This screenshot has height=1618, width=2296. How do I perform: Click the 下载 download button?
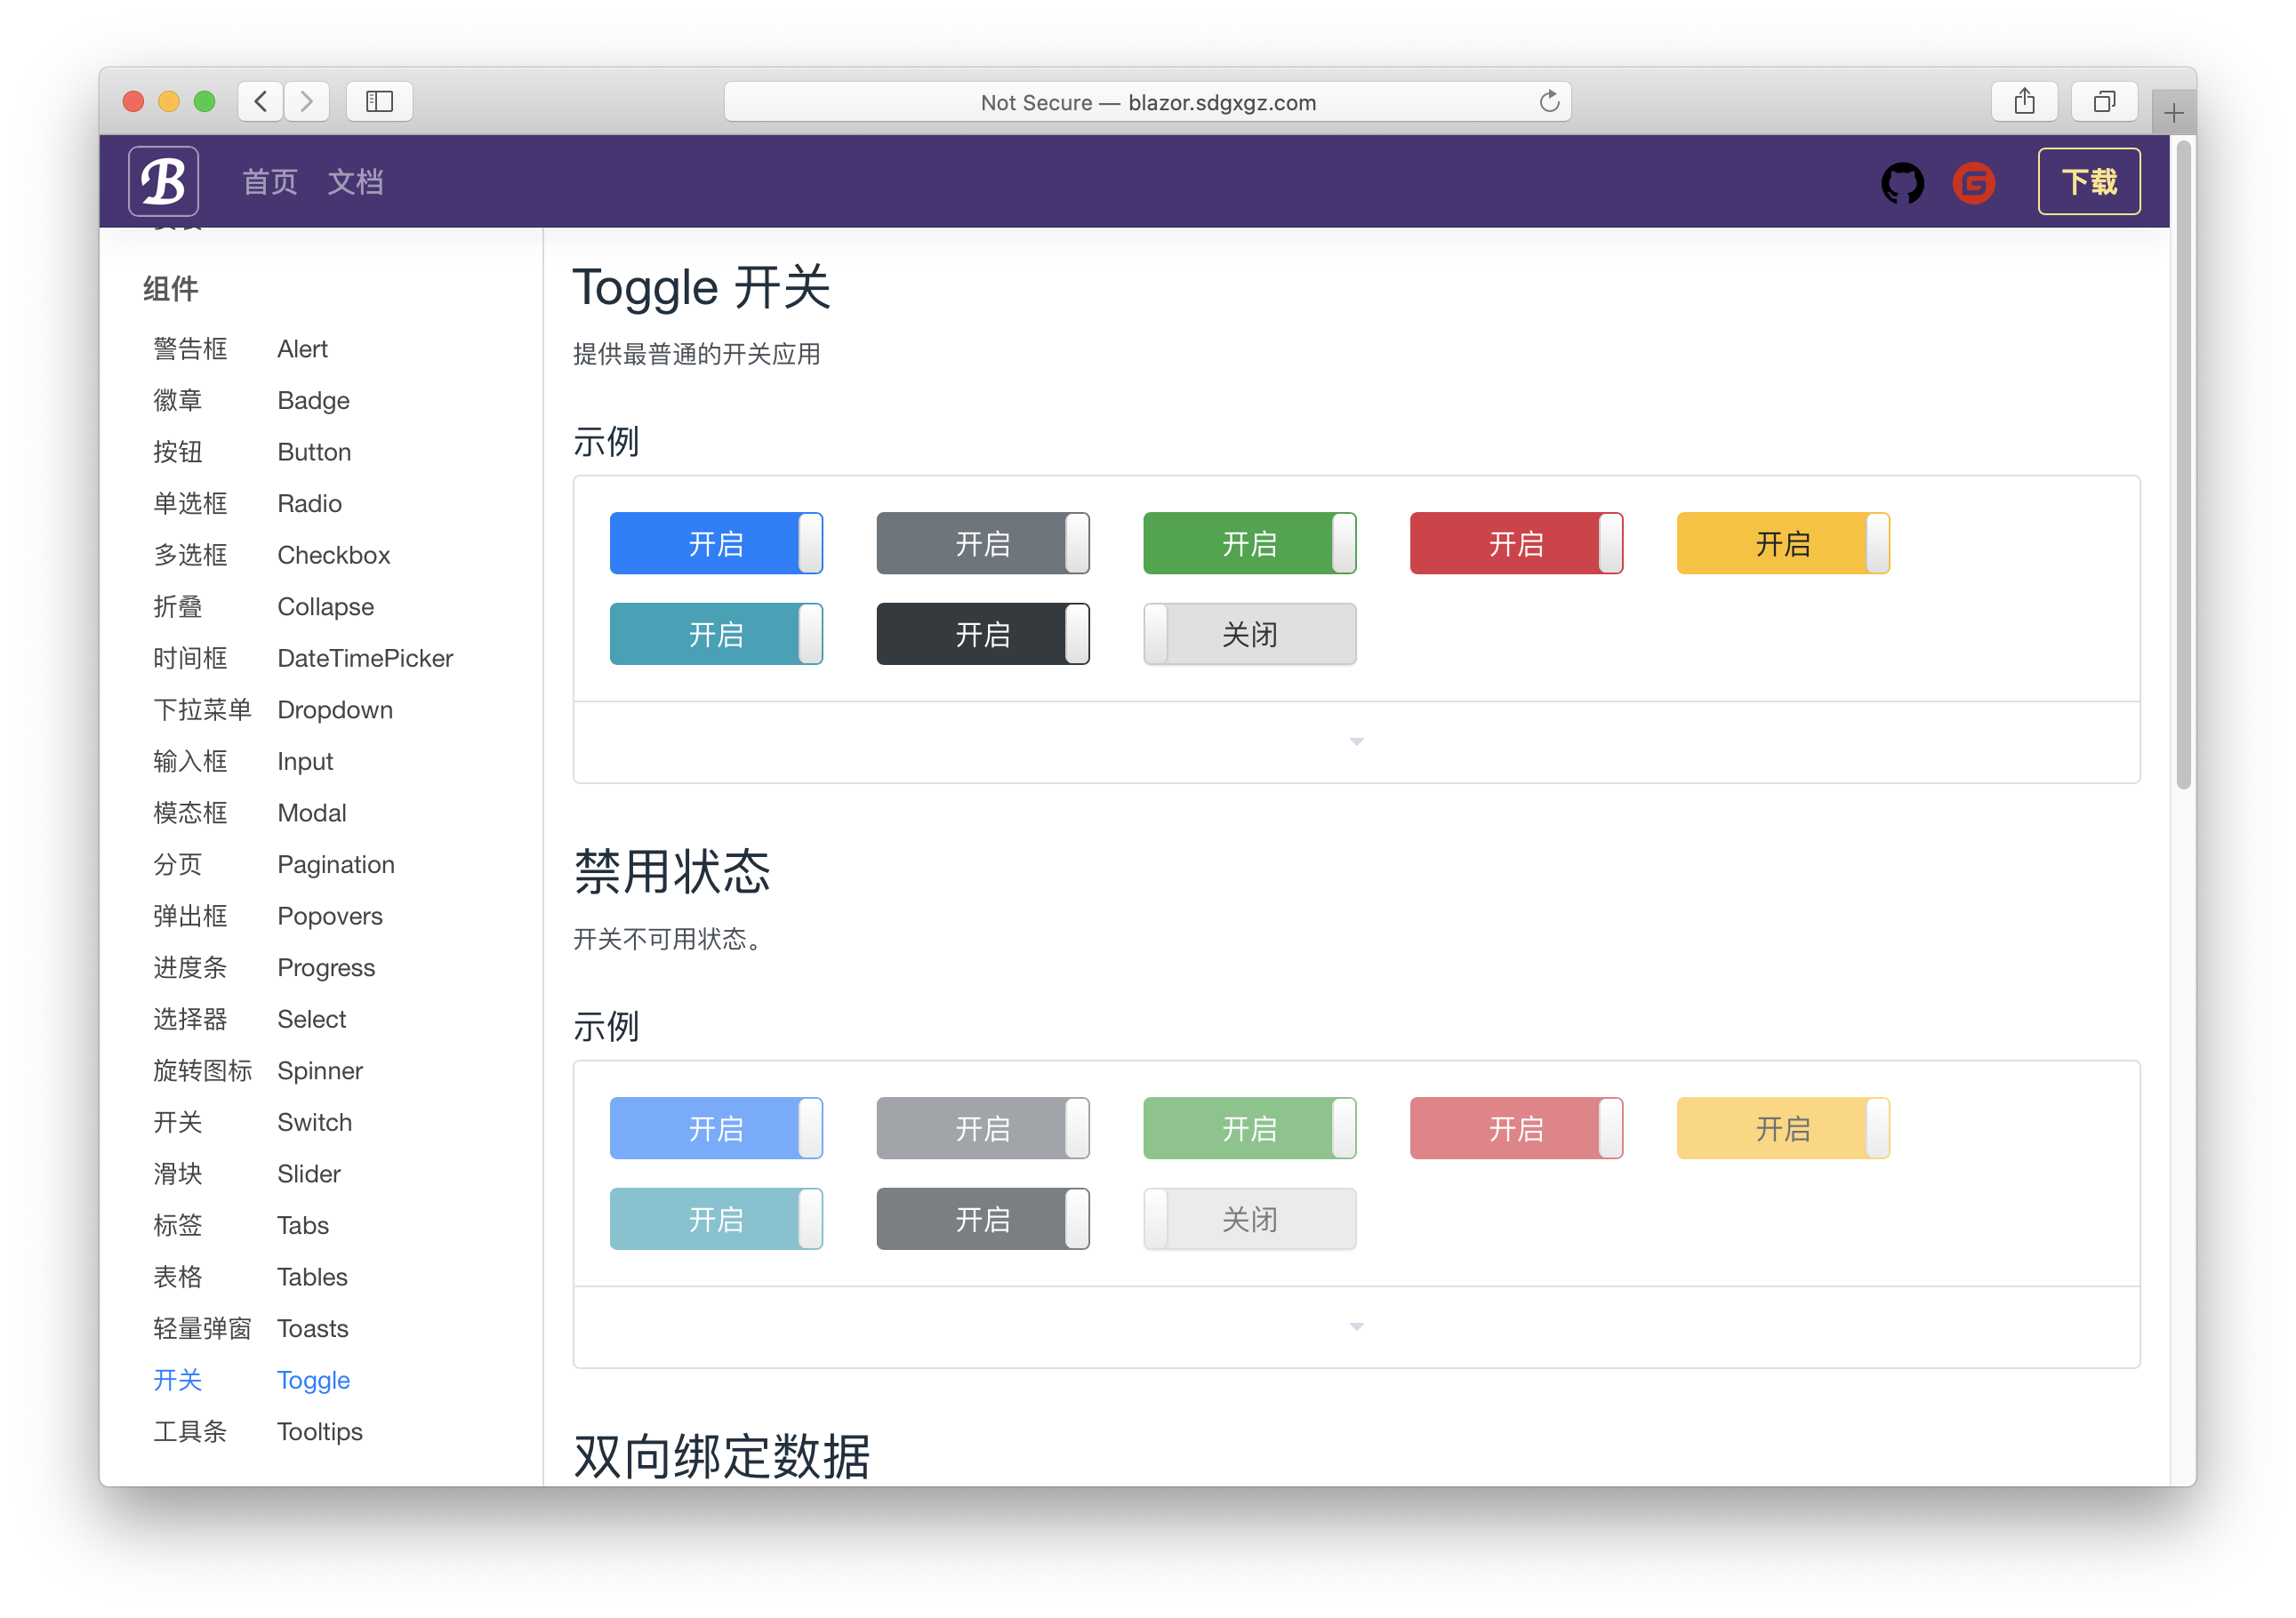pos(2089,181)
